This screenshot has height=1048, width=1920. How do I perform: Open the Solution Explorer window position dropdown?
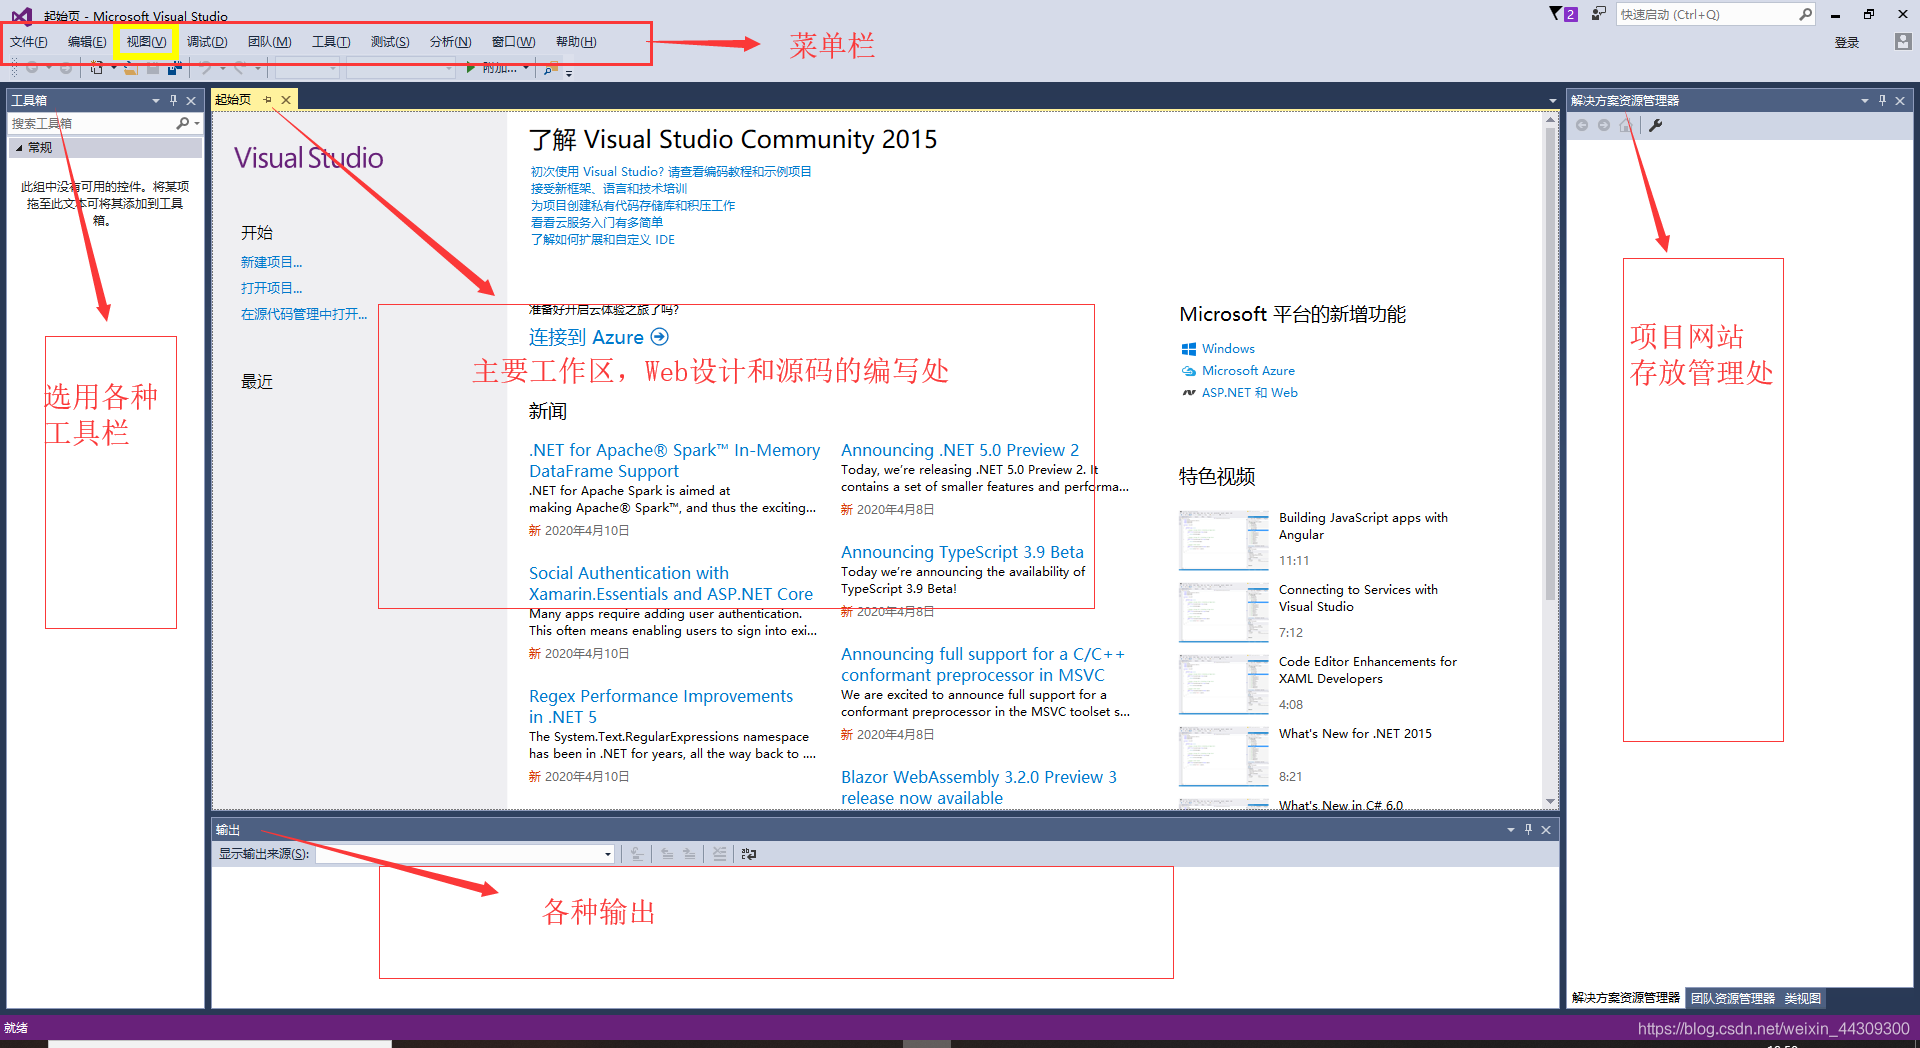coord(1864,101)
